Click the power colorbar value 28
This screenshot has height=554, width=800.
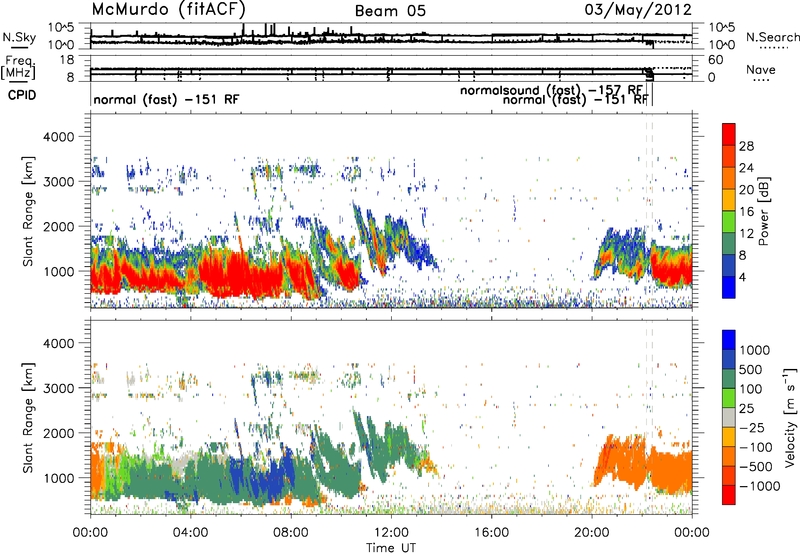pyautogui.click(x=746, y=146)
